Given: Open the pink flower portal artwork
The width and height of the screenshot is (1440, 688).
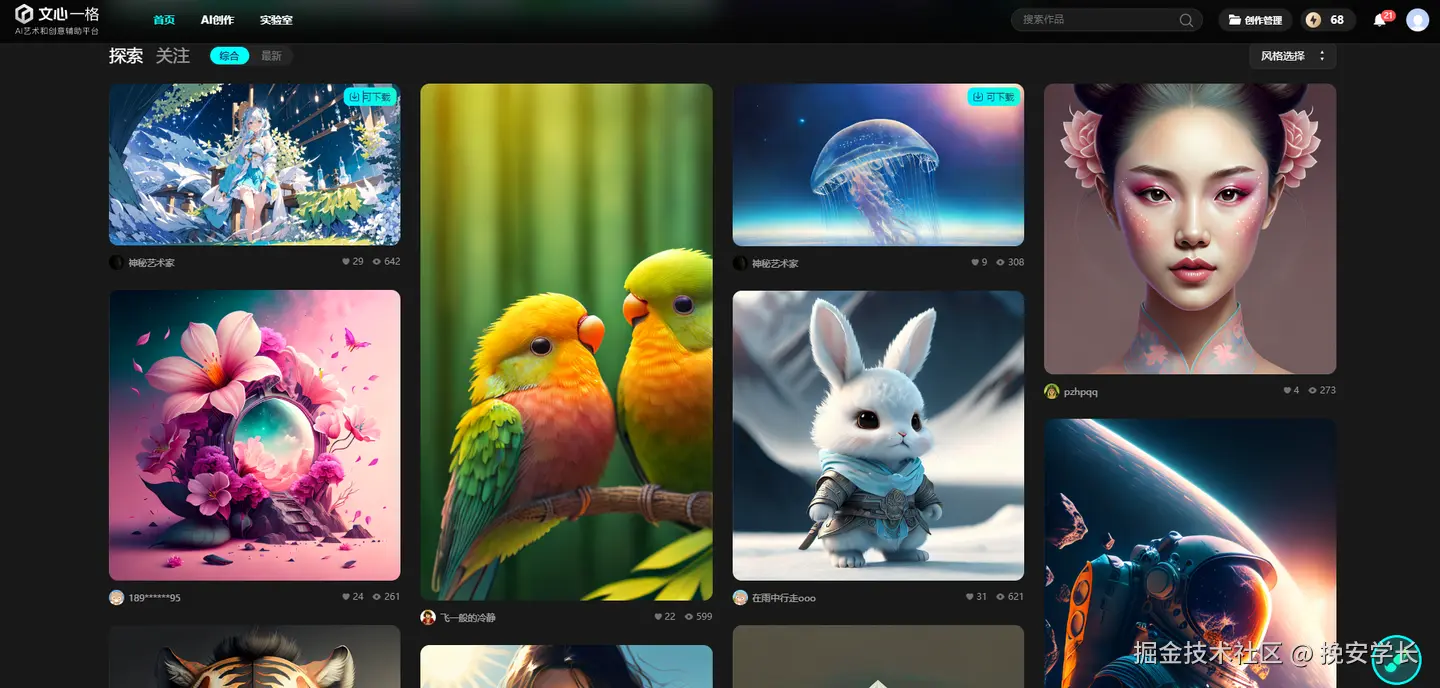Looking at the screenshot, I should point(254,435).
